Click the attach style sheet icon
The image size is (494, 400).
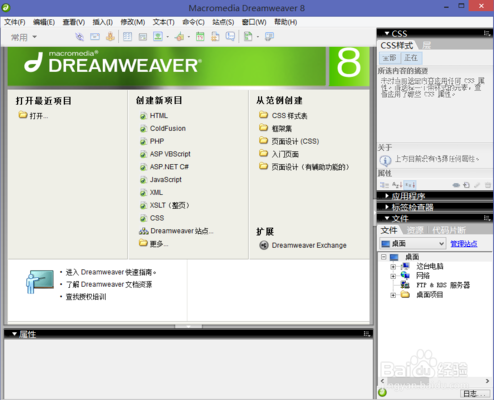[456, 185]
